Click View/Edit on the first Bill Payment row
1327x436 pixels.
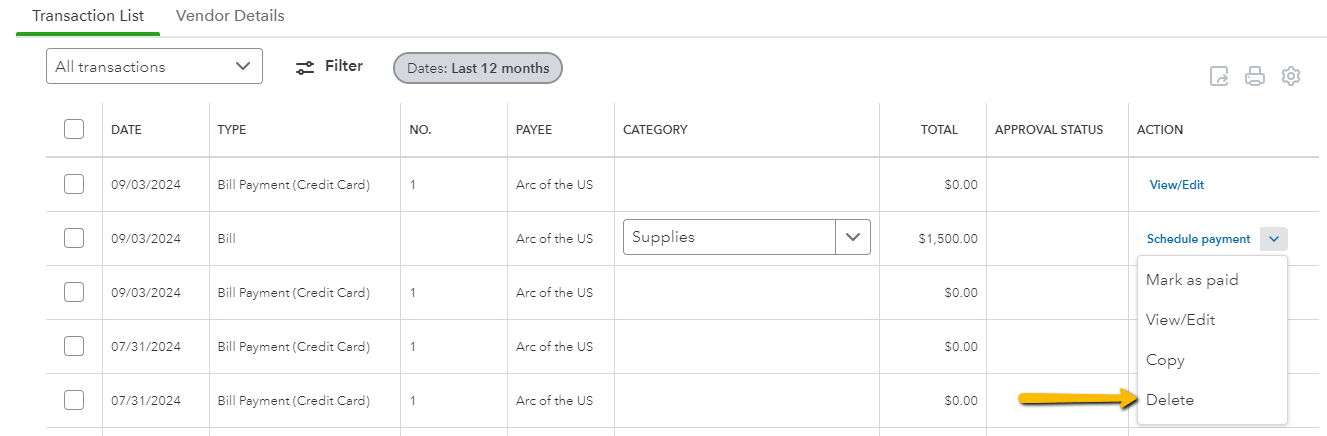click(x=1177, y=185)
